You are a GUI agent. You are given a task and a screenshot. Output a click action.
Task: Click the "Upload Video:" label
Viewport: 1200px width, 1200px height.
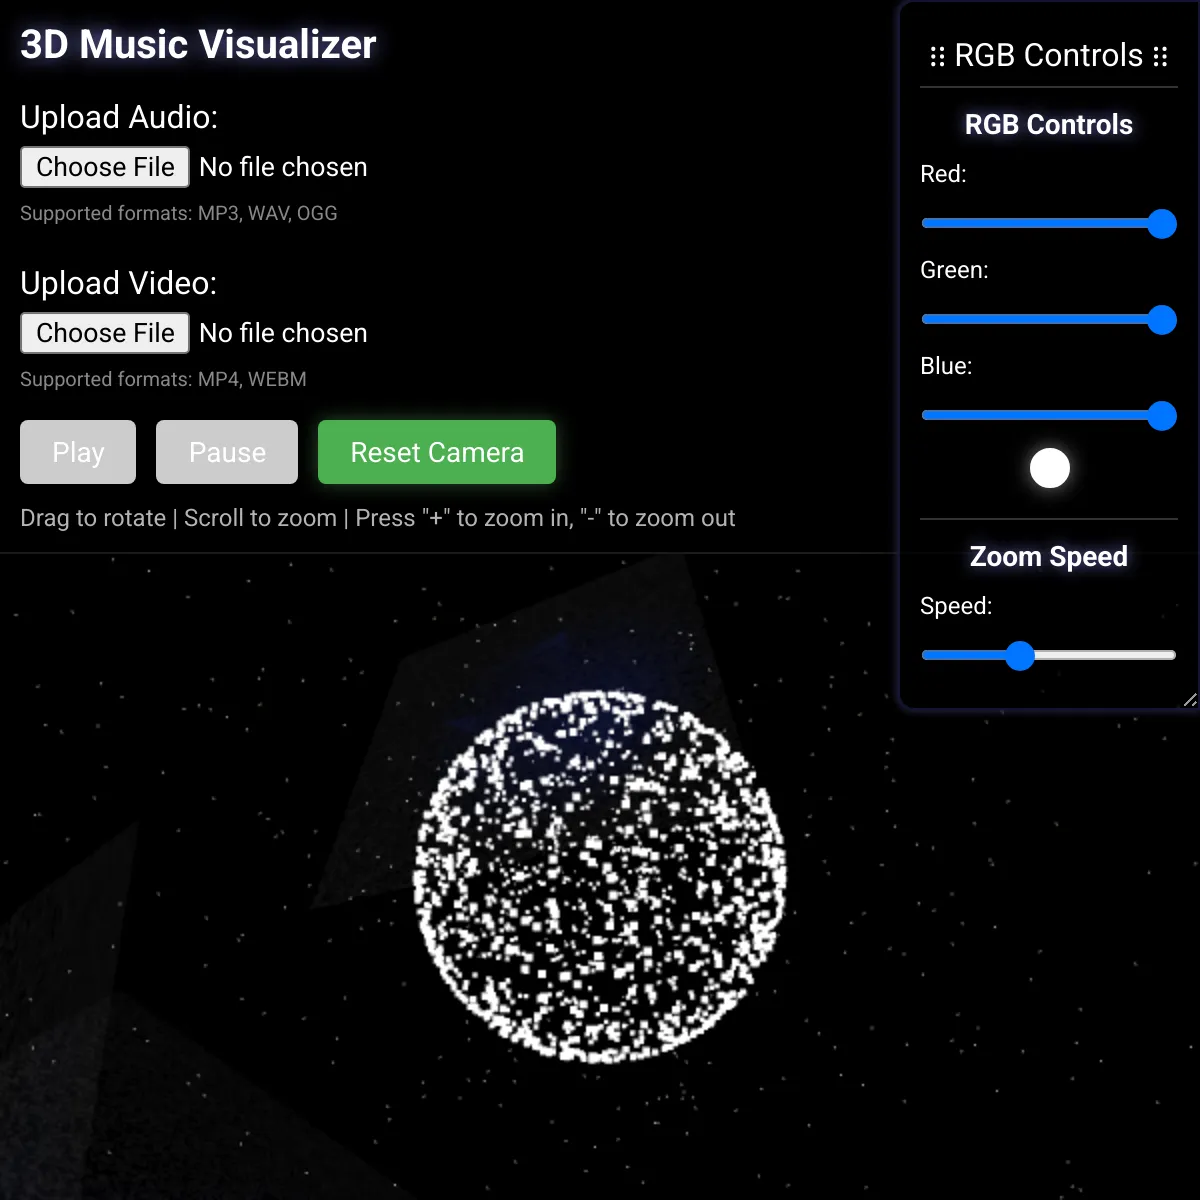point(119,283)
